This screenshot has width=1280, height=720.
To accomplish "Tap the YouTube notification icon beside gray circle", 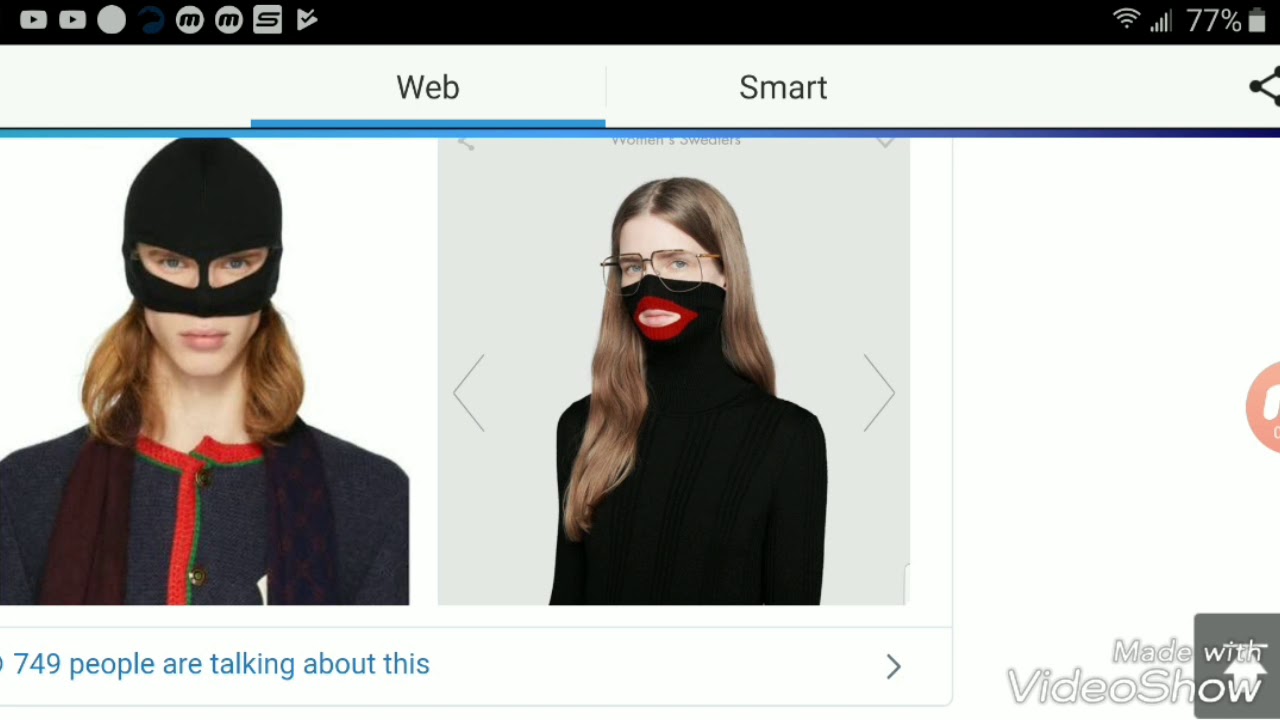I will [x=73, y=20].
